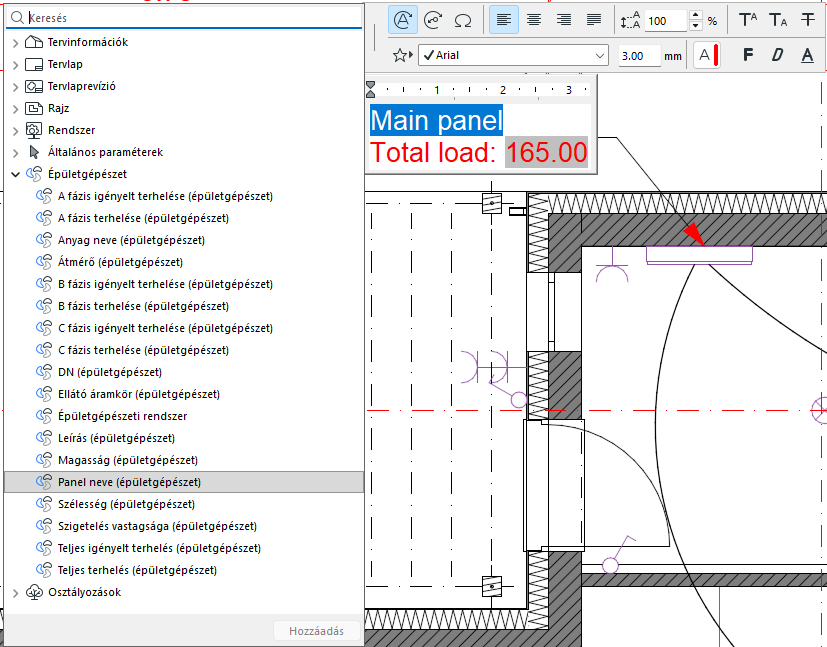Click the Hozzáadás button

(x=316, y=631)
